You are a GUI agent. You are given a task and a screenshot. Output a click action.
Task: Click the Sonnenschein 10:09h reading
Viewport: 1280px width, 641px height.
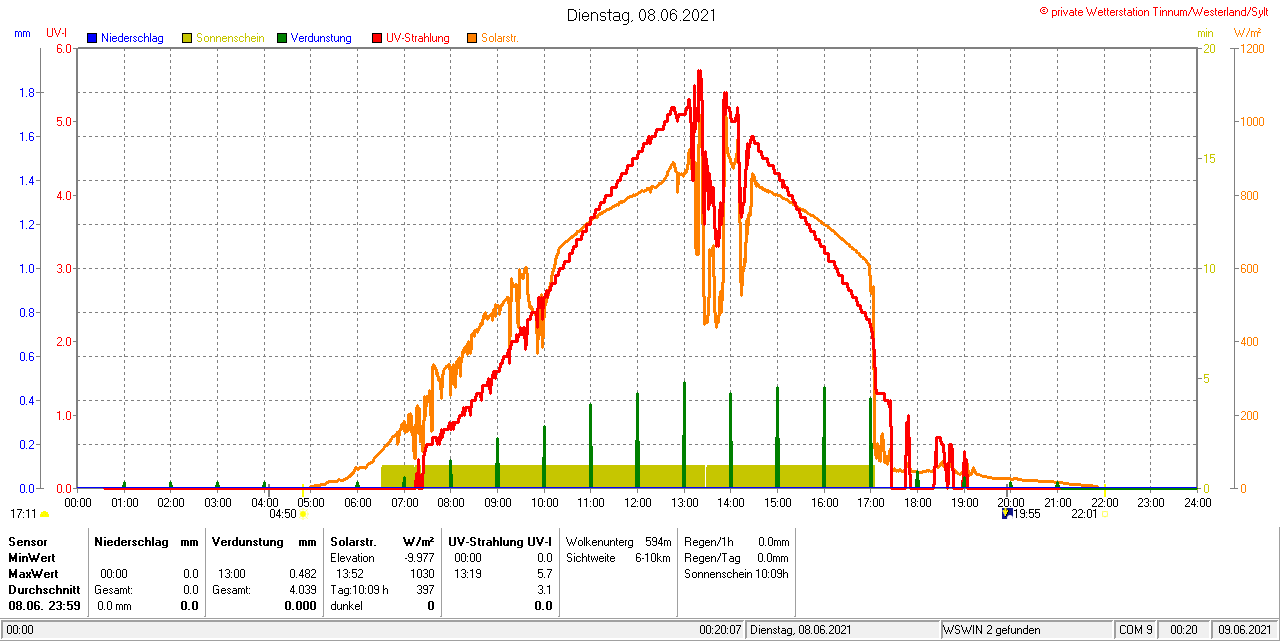pos(736,574)
